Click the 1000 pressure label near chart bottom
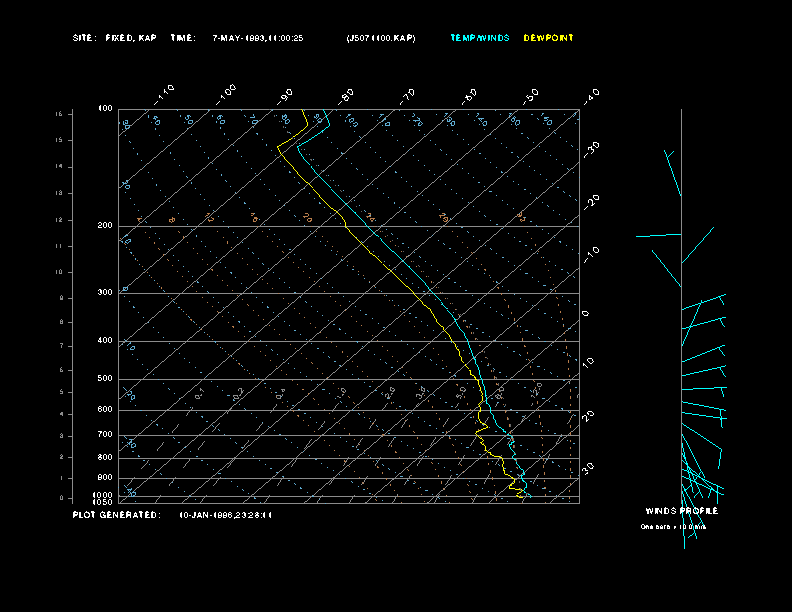Screen dimensions: 792x612 coord(104,495)
